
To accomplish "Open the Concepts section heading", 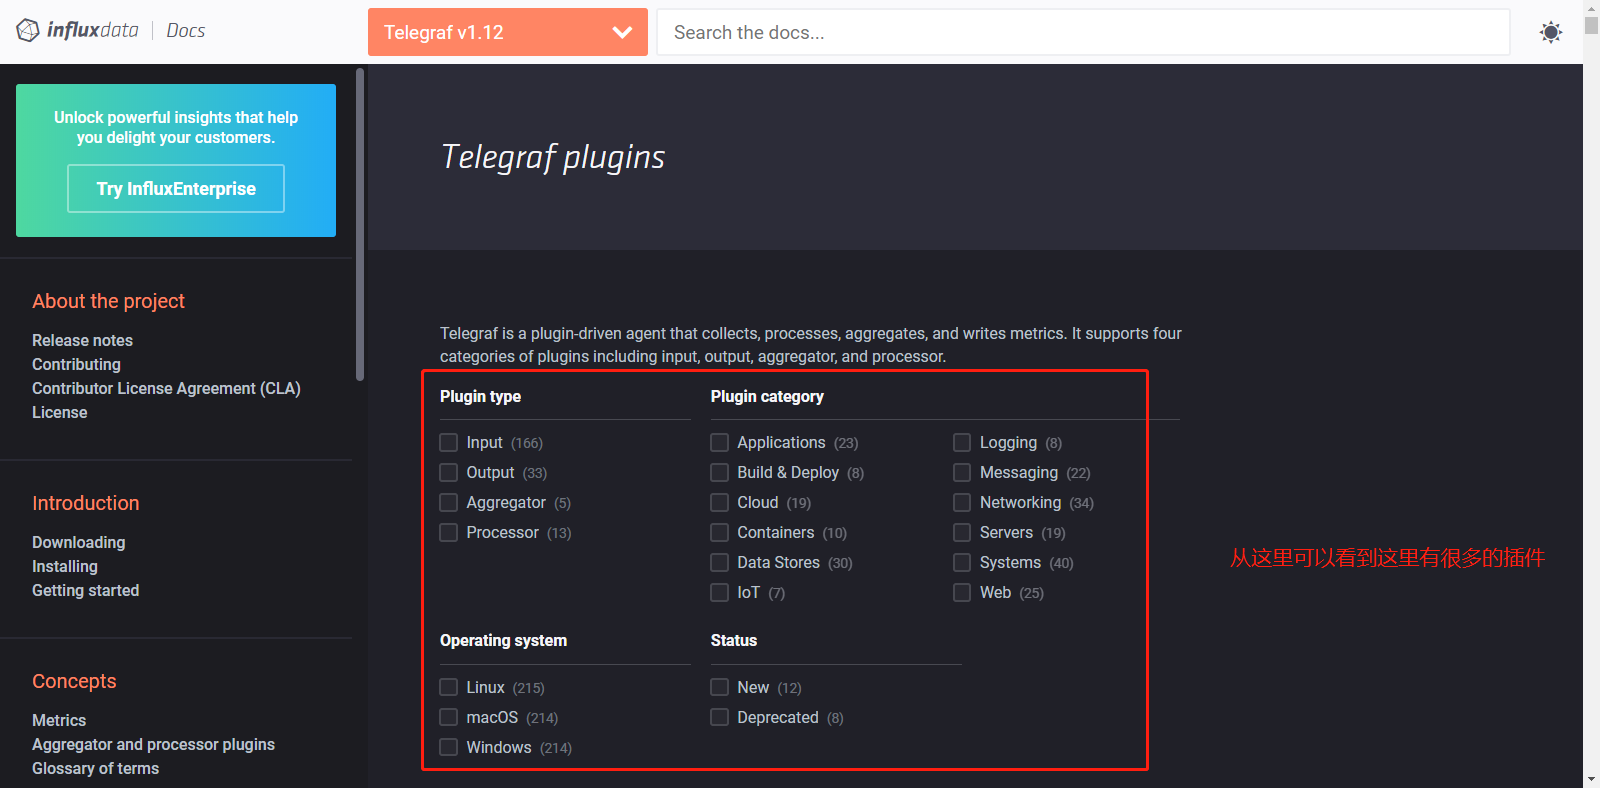I will tap(74, 681).
